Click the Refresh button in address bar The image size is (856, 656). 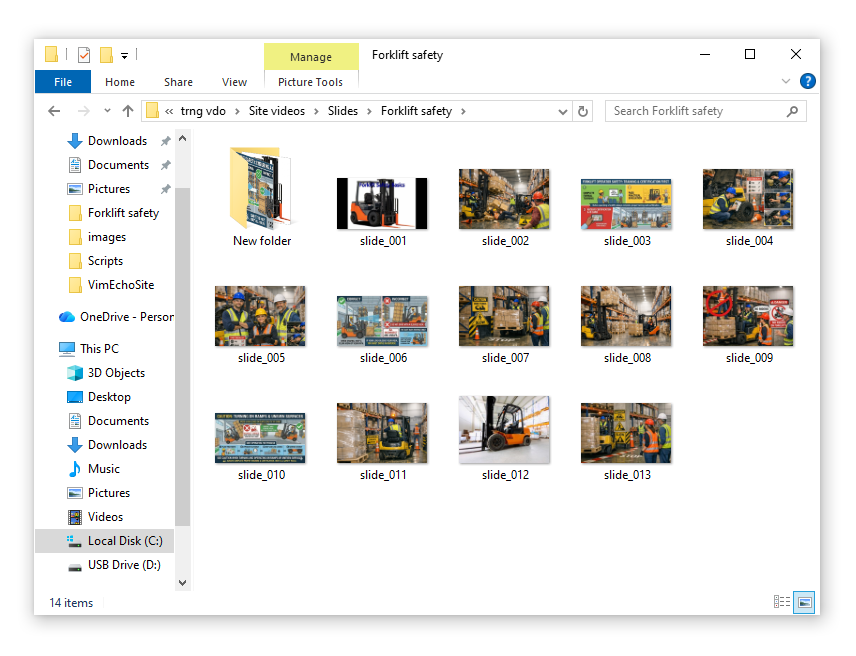coord(583,111)
